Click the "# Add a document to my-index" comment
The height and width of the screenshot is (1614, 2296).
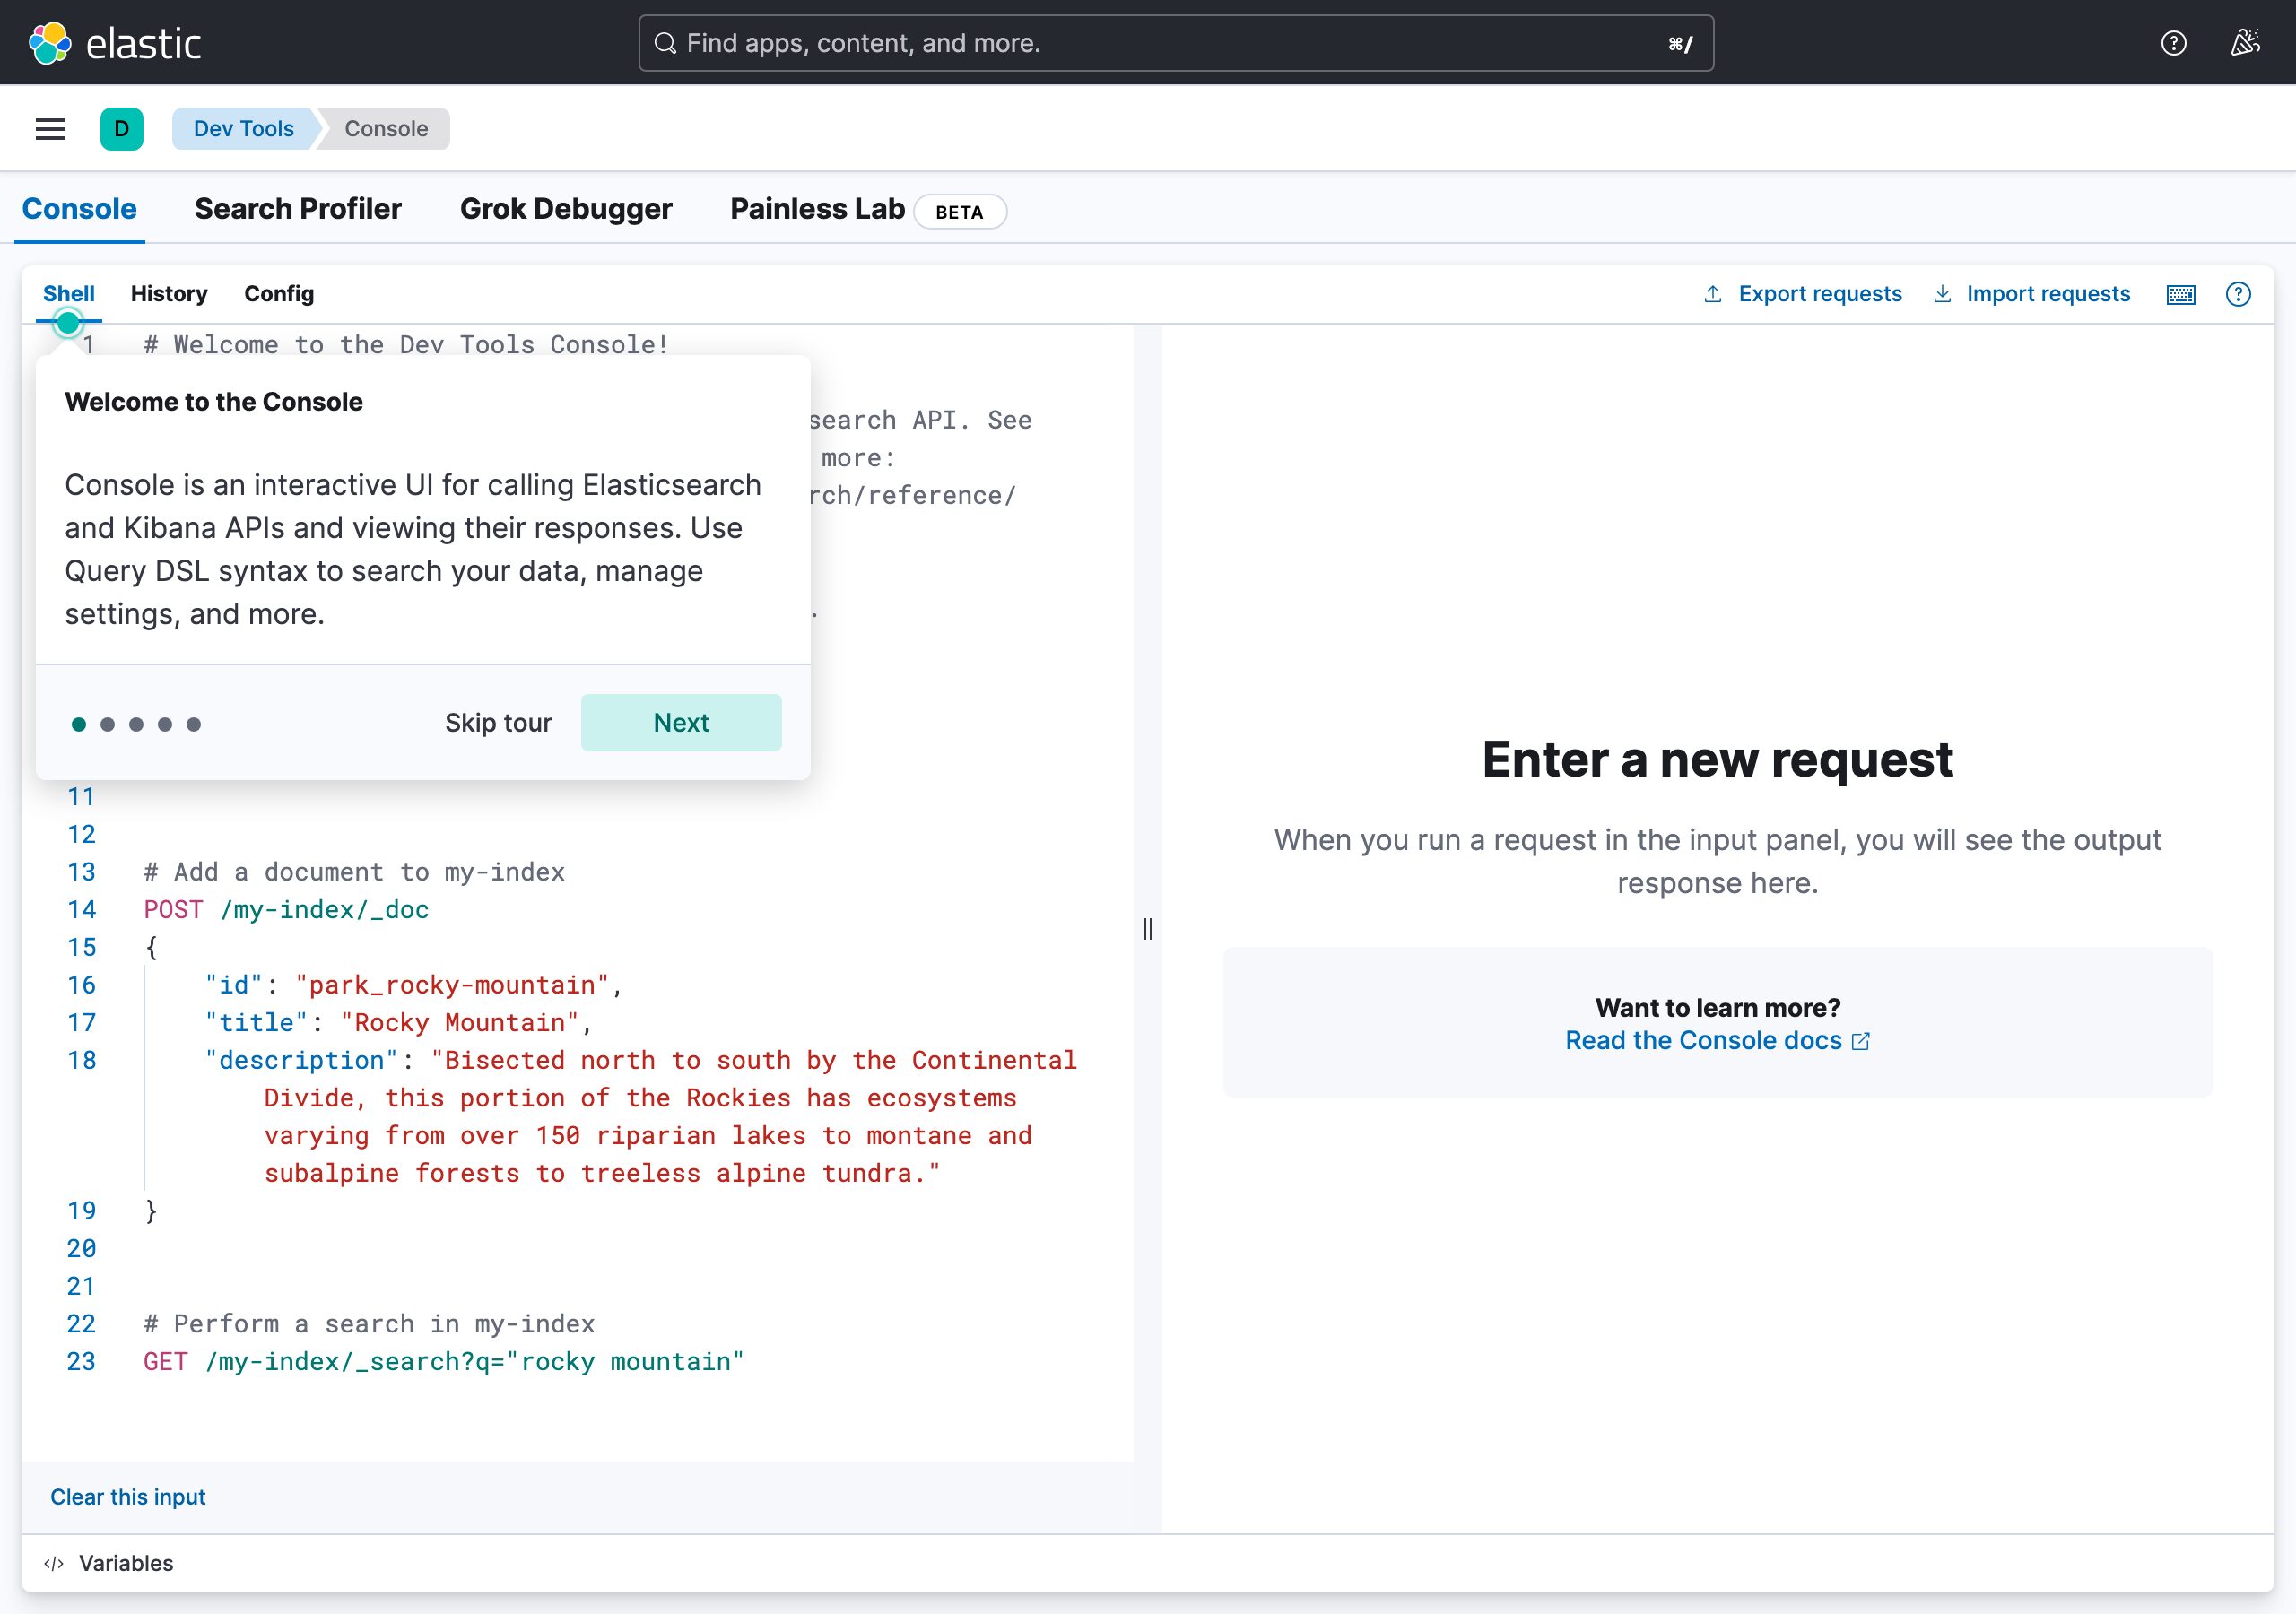(x=354, y=872)
